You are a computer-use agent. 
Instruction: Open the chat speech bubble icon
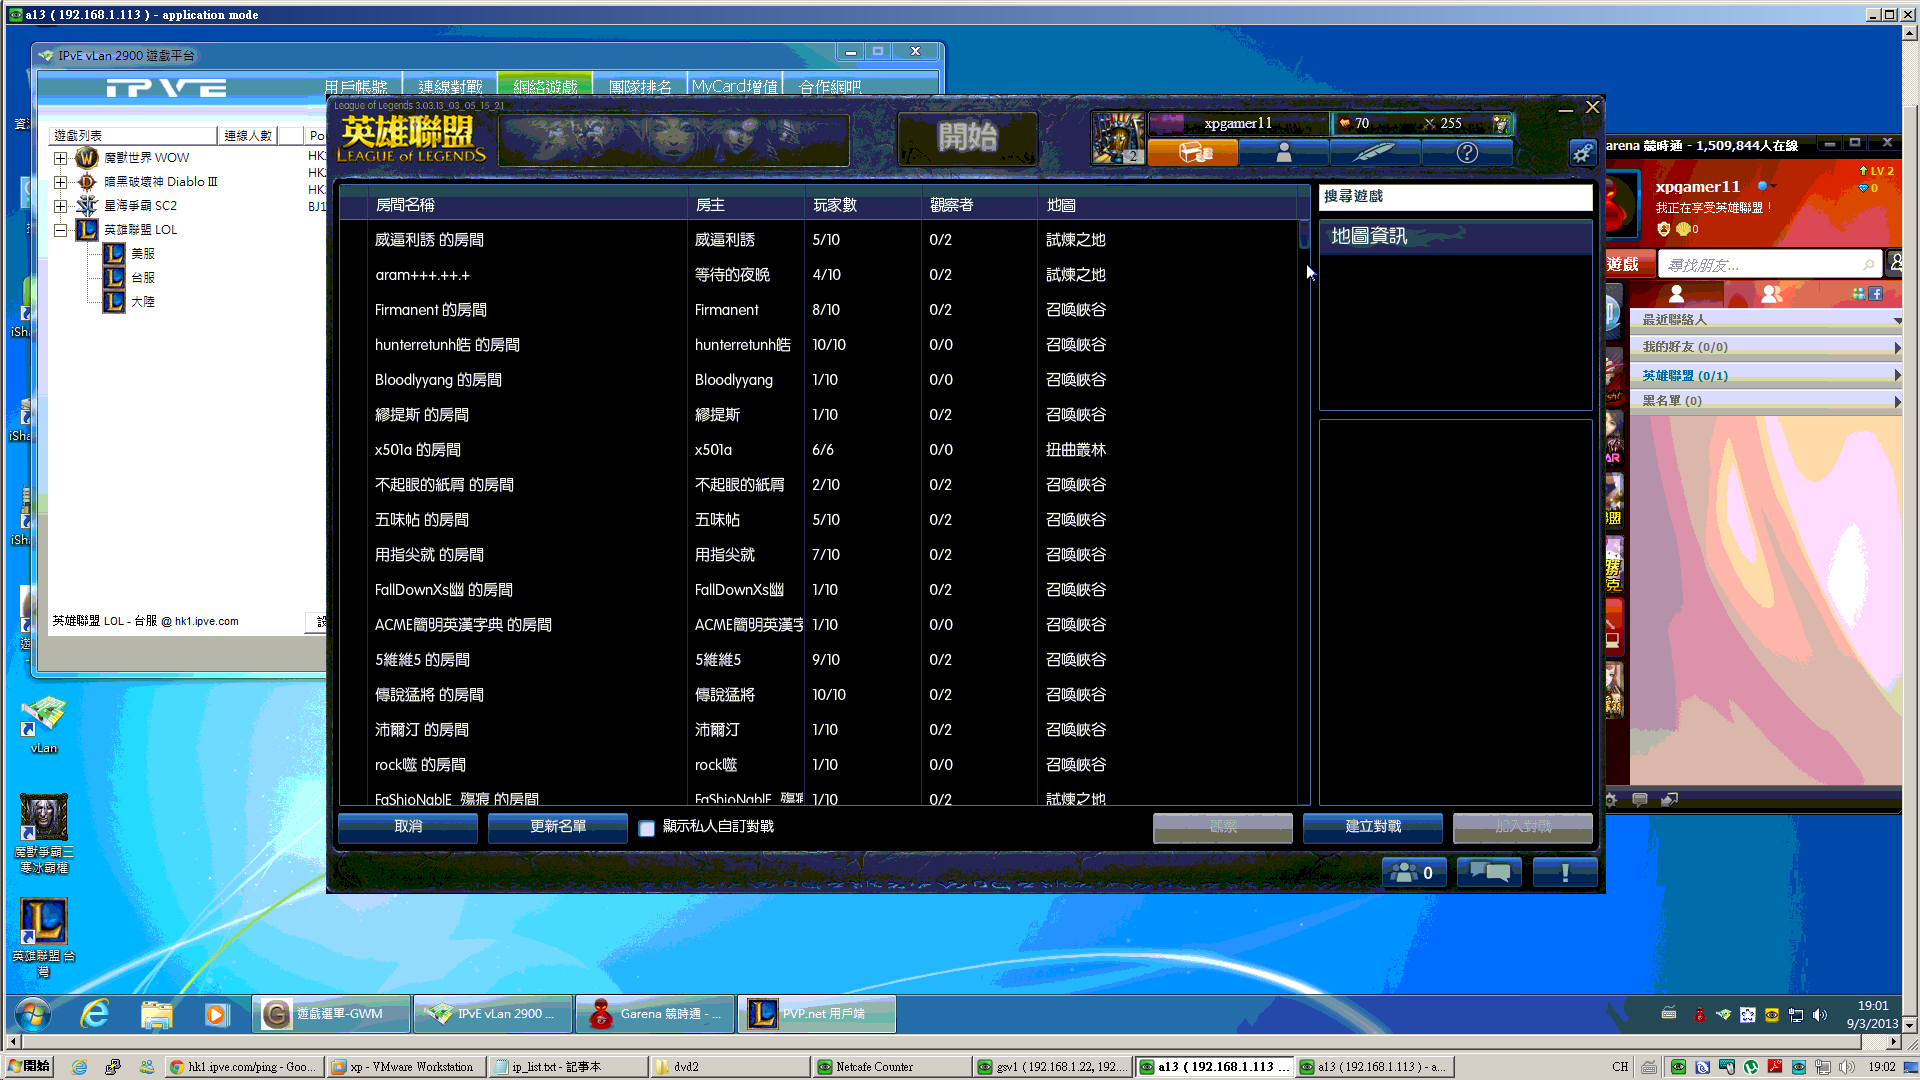tap(1489, 872)
